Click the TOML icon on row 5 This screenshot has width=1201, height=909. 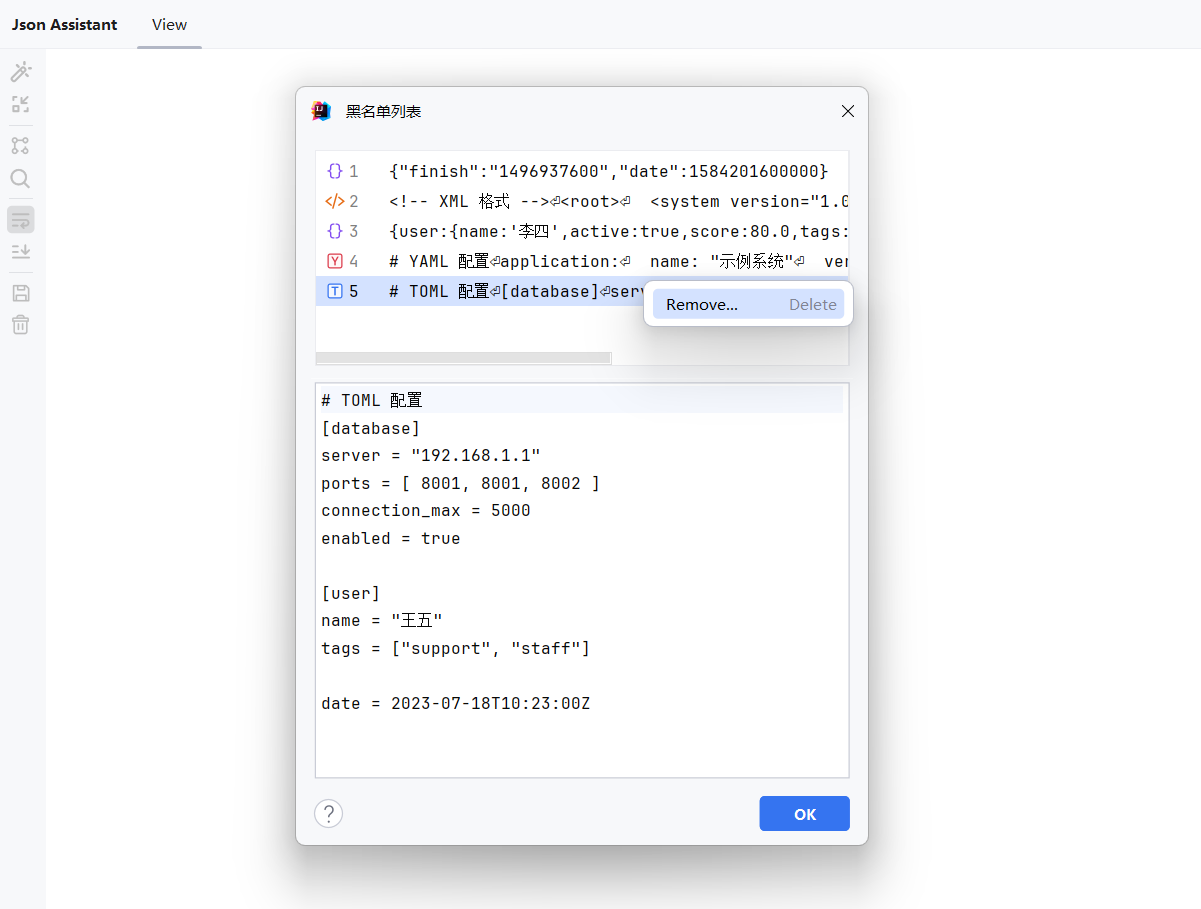[x=335, y=291]
